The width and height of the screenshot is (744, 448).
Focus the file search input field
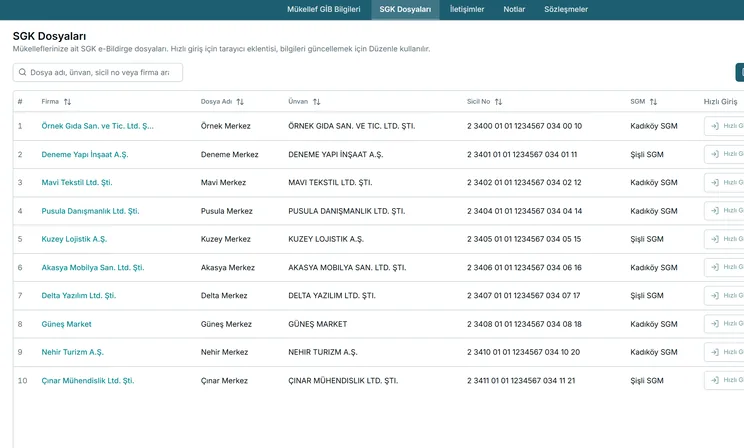coord(98,72)
